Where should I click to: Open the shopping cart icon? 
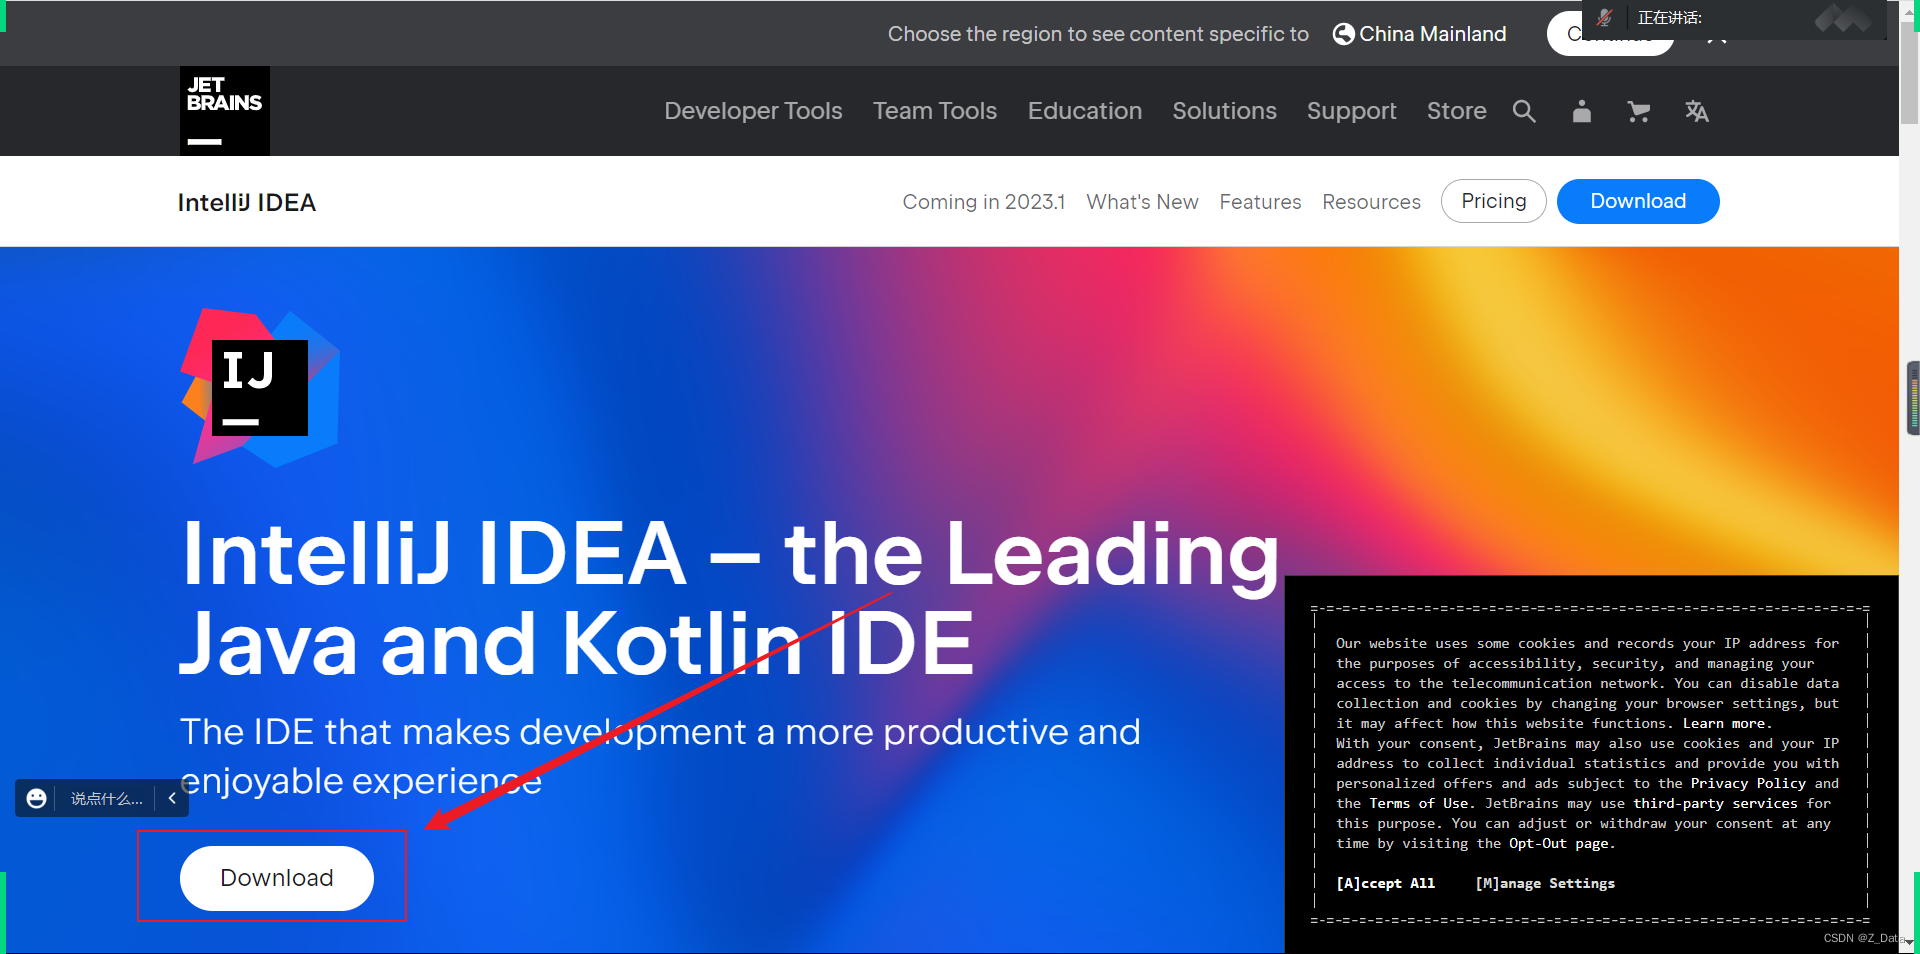(x=1638, y=111)
